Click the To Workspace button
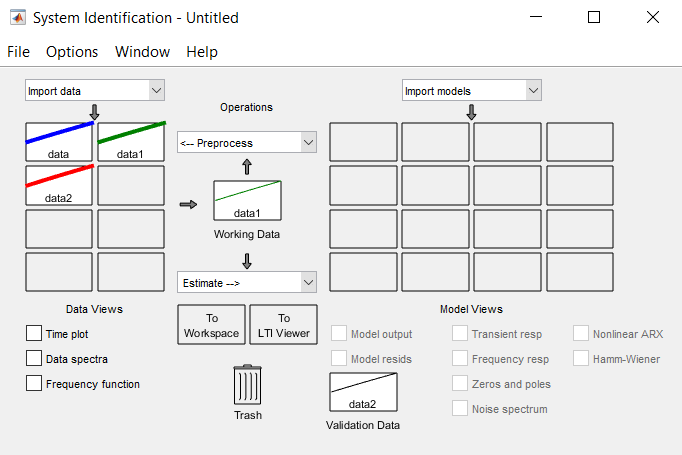The image size is (682, 455). (x=211, y=325)
